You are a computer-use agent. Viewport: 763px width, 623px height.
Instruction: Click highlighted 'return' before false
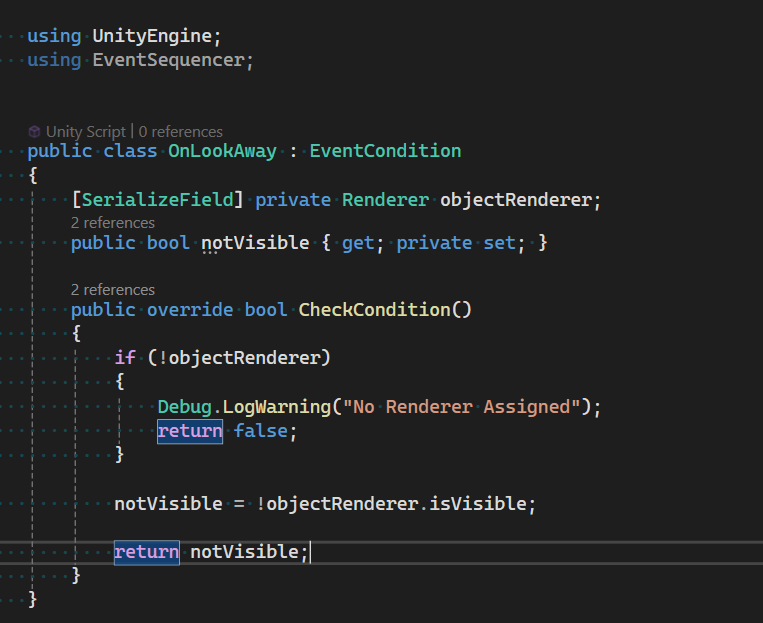point(190,431)
